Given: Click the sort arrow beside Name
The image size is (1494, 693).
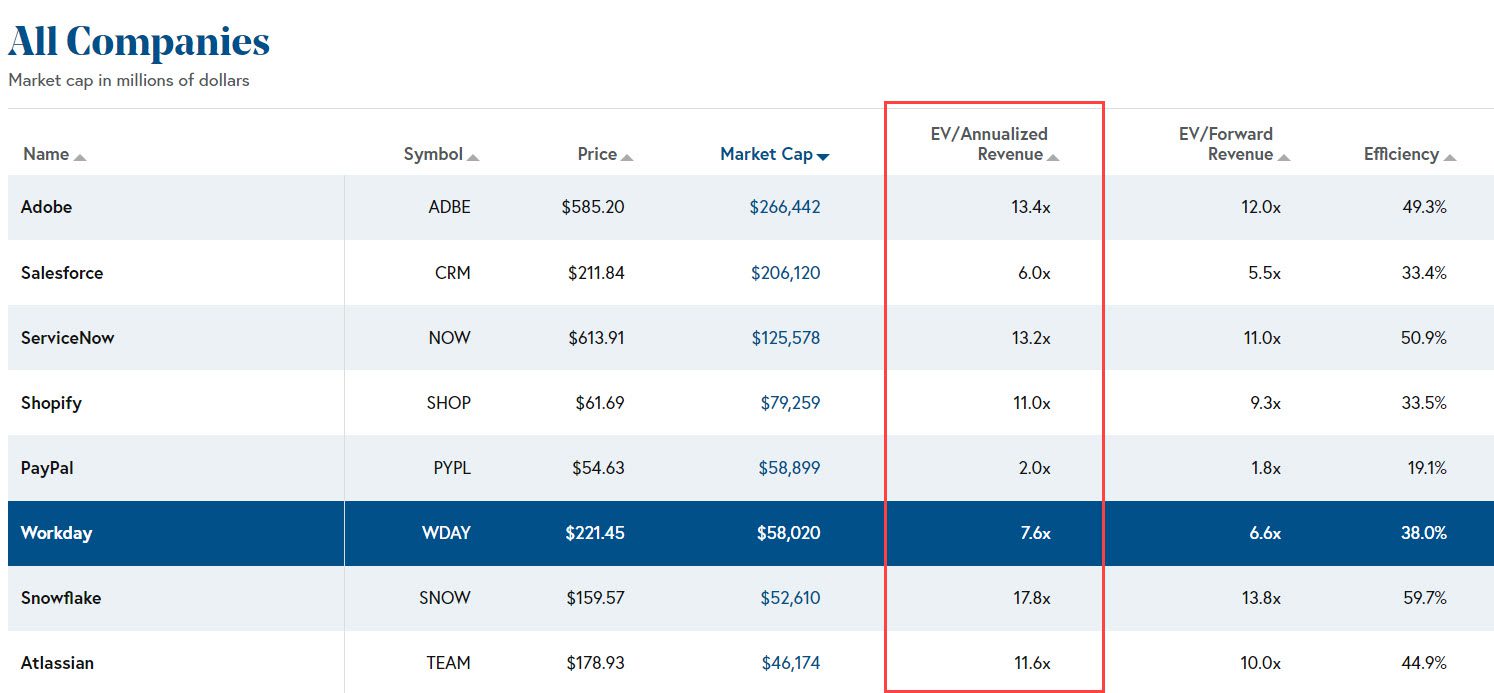Looking at the screenshot, I should click(x=78, y=158).
